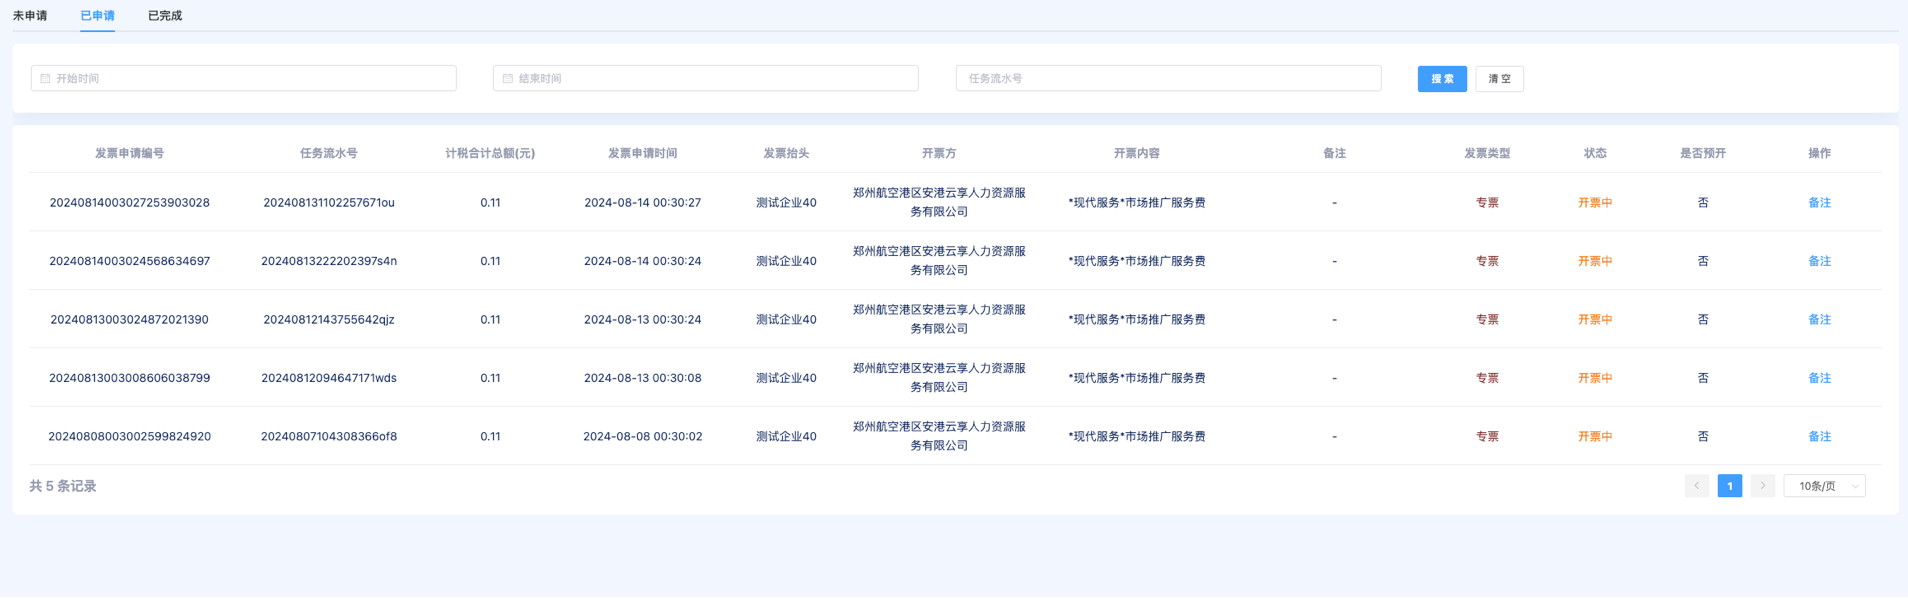The width and height of the screenshot is (1908, 600).
Task: Open the 结束时间 date picker field
Action: pyautogui.click(x=712, y=79)
